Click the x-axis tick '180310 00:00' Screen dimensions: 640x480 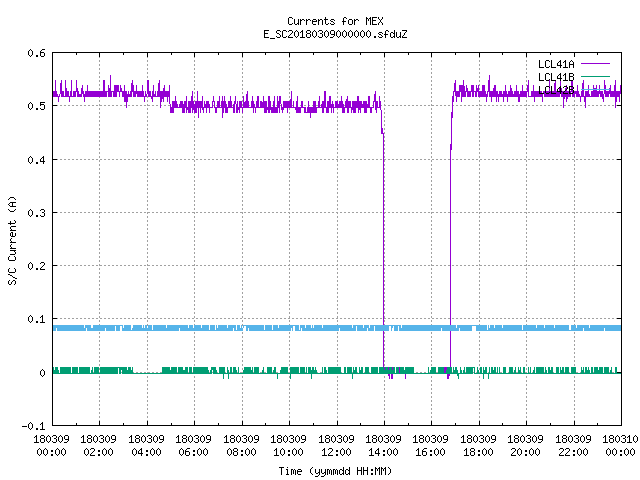coord(620,446)
